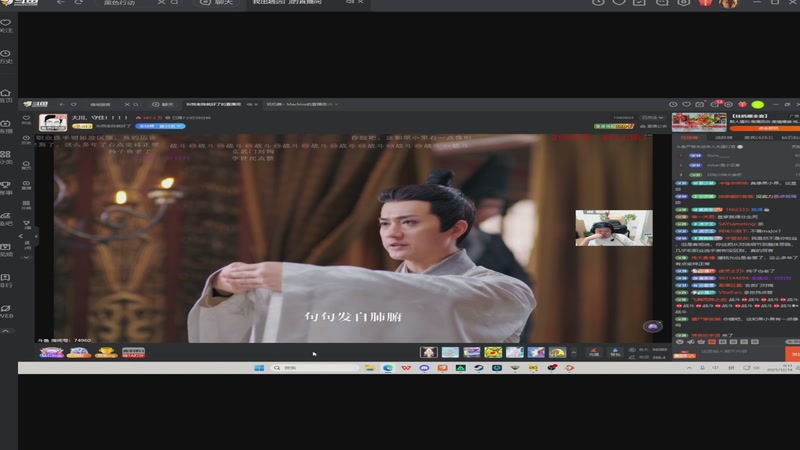Open messages icon in outer top-right bar

pos(662,3)
